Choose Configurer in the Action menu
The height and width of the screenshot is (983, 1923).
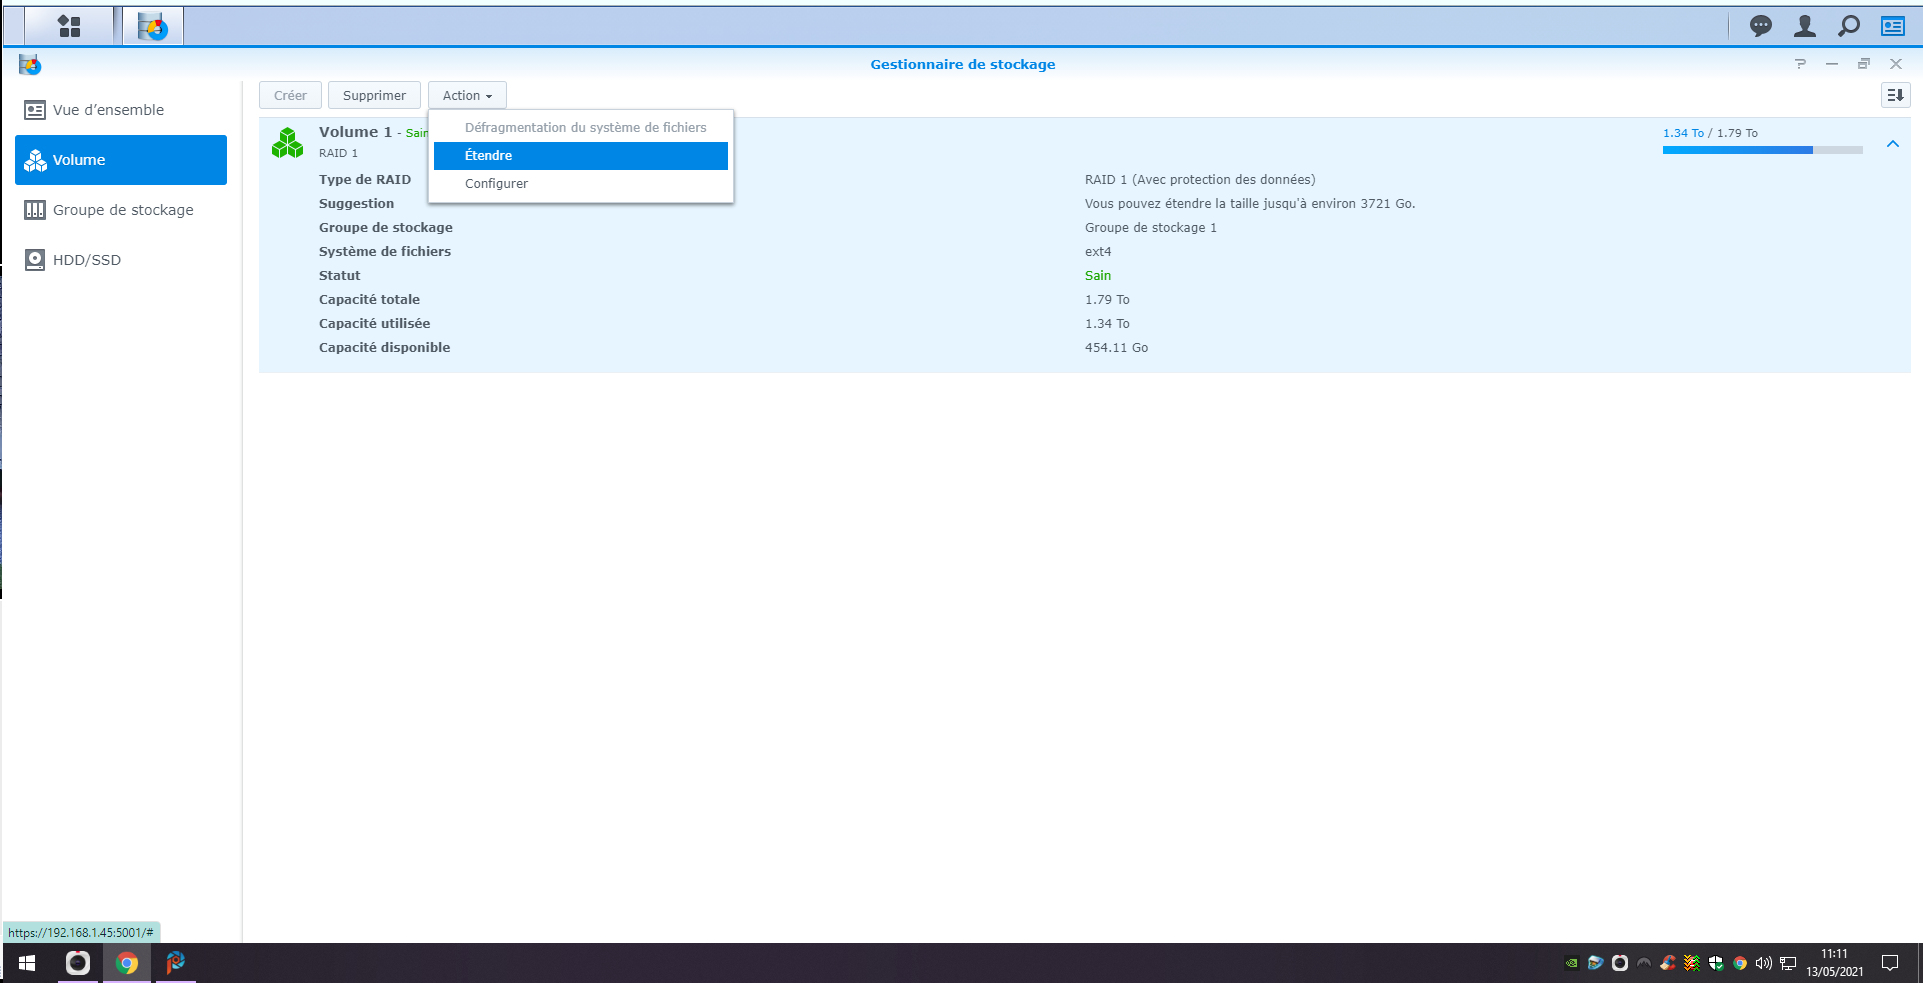[x=497, y=183]
